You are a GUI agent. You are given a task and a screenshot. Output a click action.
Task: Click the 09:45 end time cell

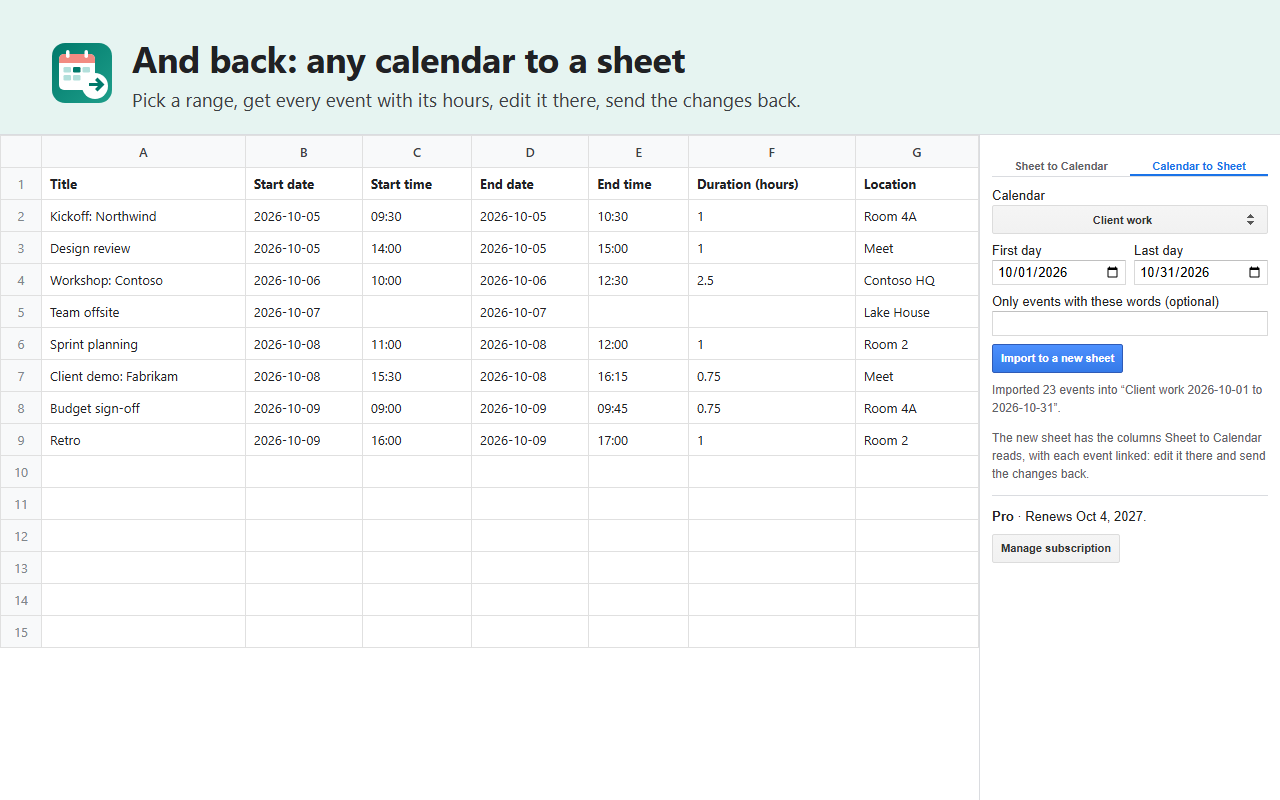pos(638,408)
